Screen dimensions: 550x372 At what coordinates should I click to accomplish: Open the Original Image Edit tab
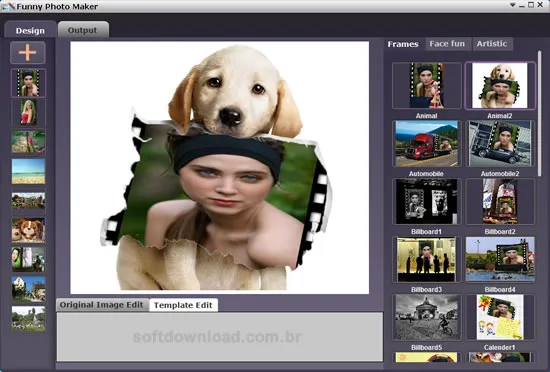tap(101, 305)
